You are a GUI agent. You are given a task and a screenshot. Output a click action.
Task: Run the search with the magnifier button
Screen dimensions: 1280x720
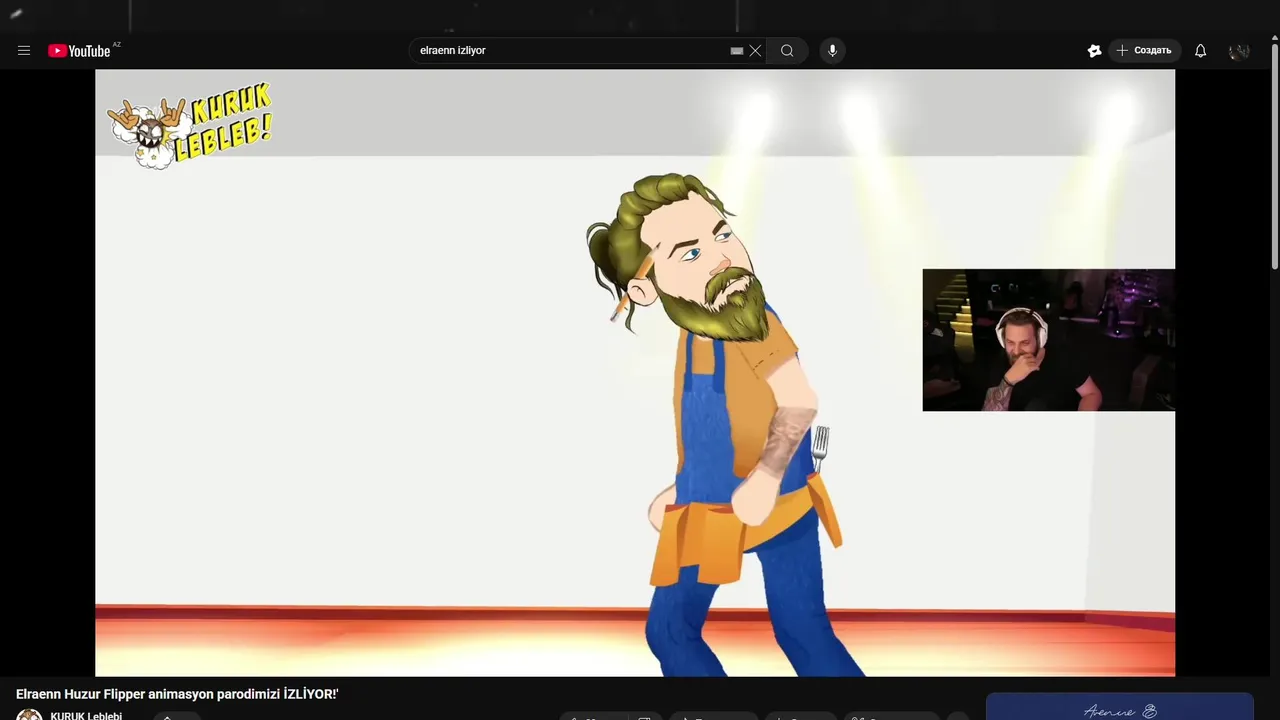coord(787,51)
